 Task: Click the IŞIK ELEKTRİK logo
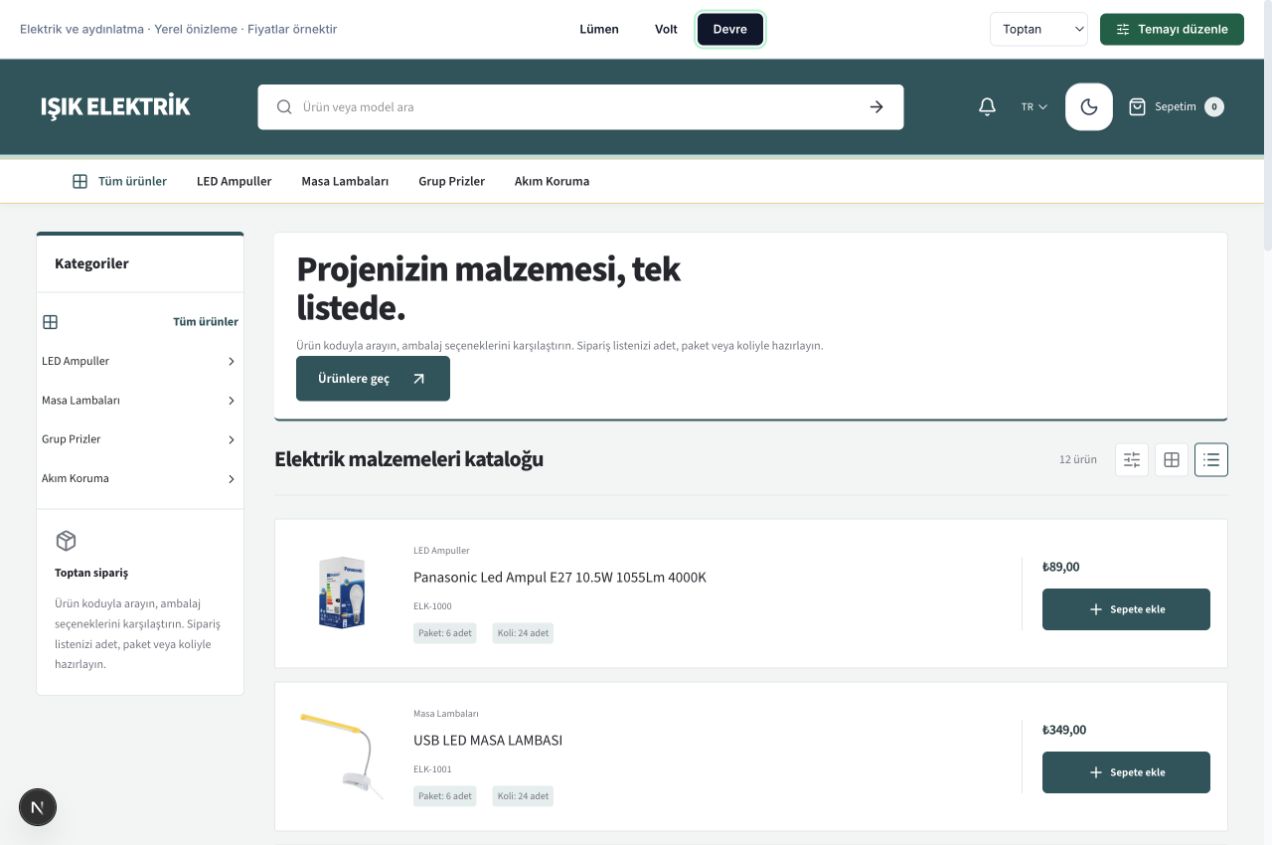coord(115,107)
